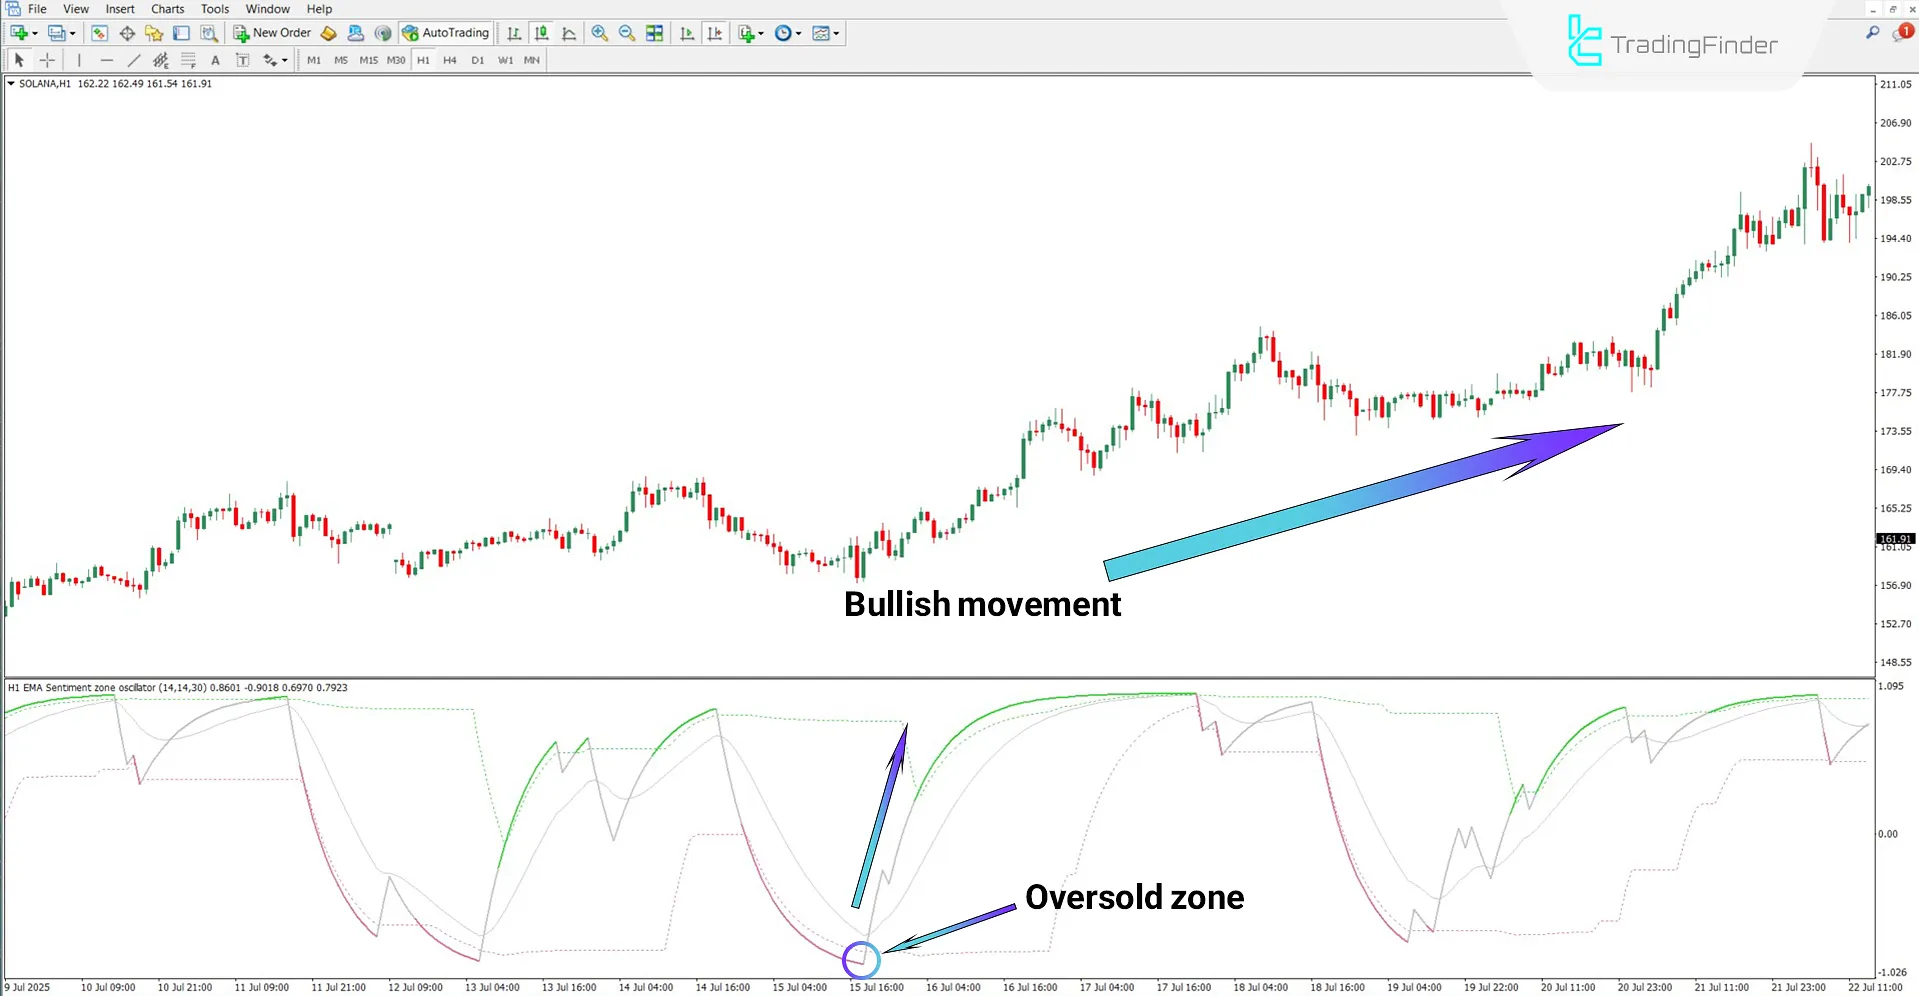Click the New Order button
Viewport: 1919px width, 996px height.
coord(272,33)
